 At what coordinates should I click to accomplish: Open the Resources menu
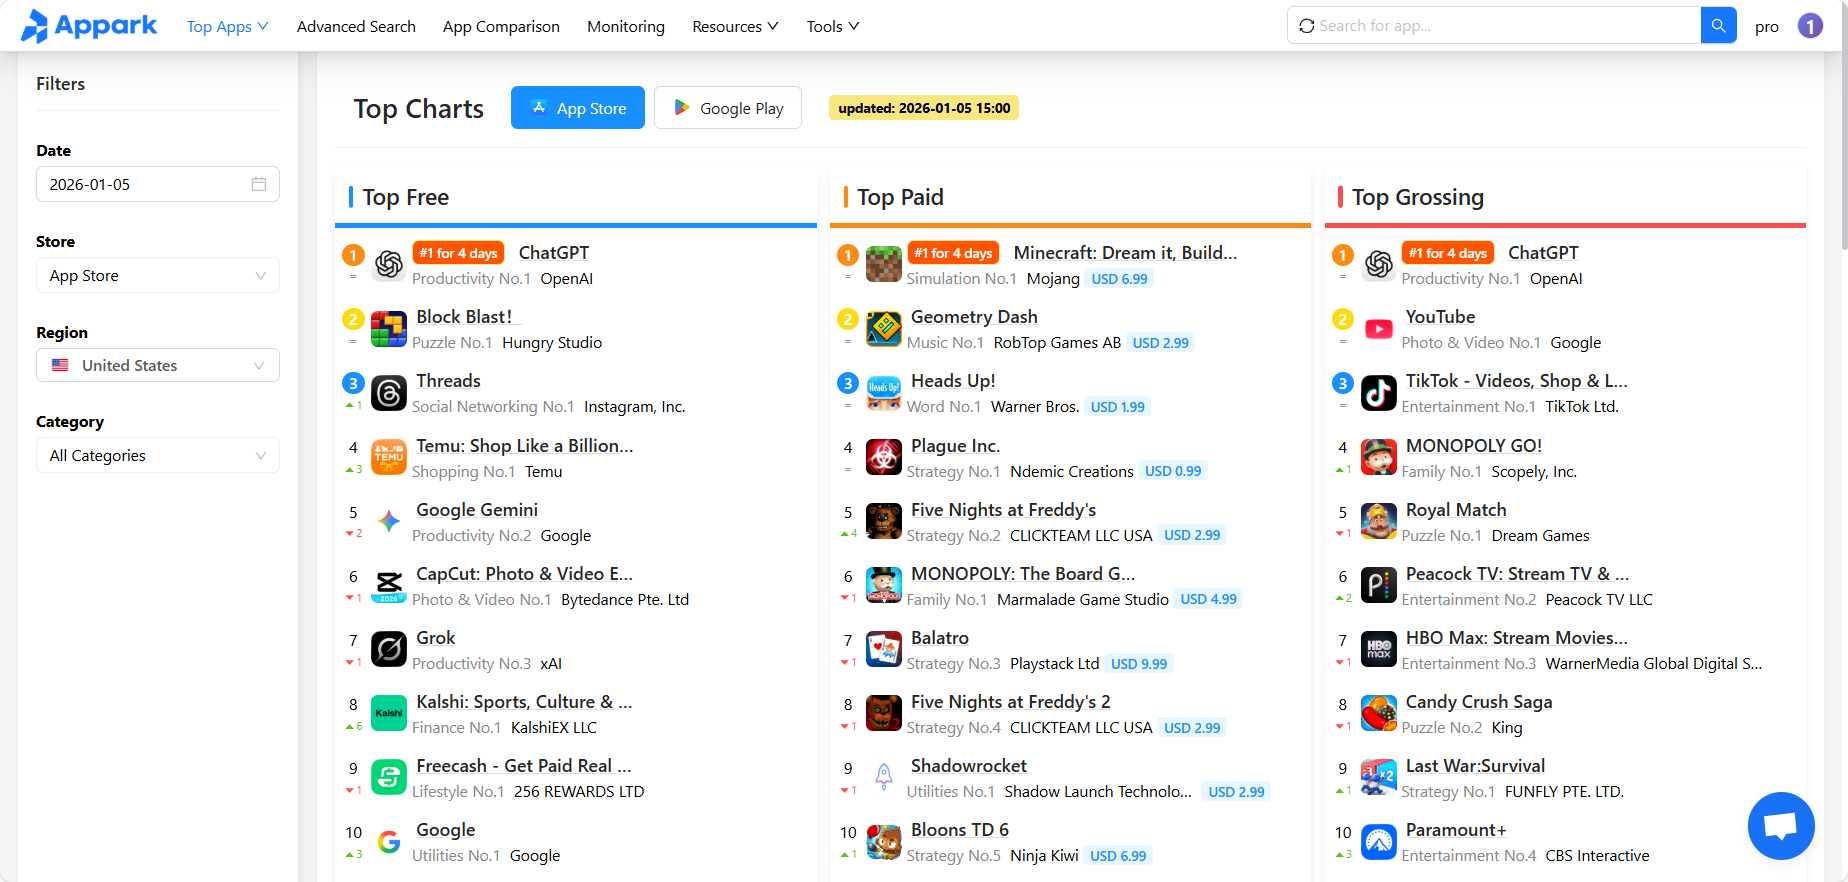[735, 27]
